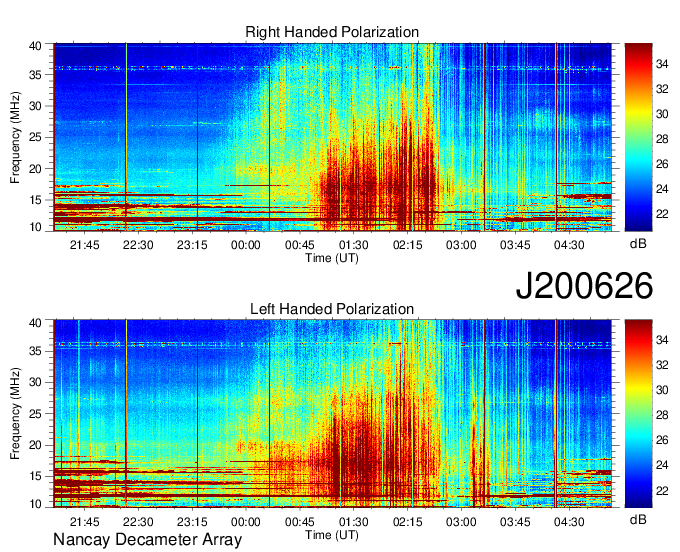The width and height of the screenshot is (680, 552).
Task: Click 04:30 time tick under Right Handed plot
Action: [569, 245]
